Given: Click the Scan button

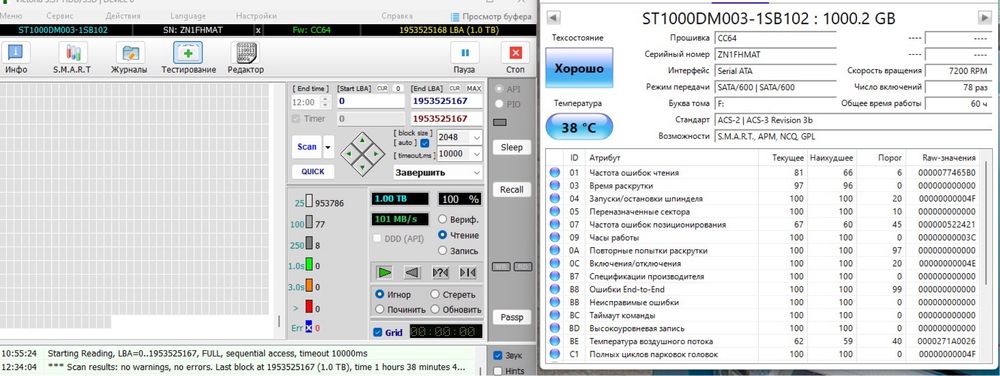Looking at the screenshot, I should (307, 147).
